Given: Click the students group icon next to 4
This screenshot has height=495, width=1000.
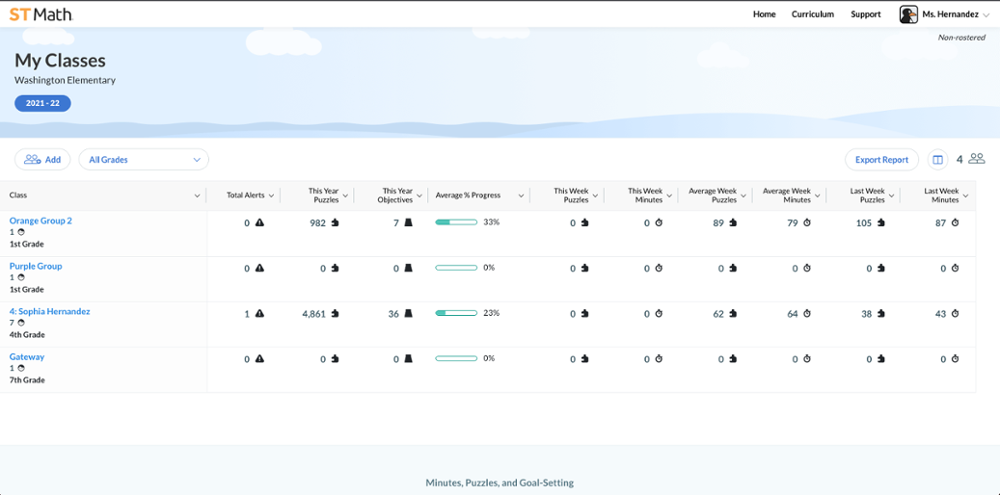Looking at the screenshot, I should pyautogui.click(x=977, y=159).
